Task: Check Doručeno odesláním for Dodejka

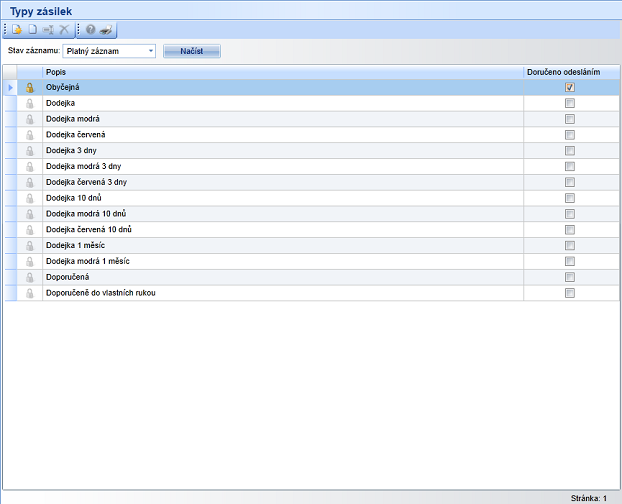Action: [x=570, y=103]
